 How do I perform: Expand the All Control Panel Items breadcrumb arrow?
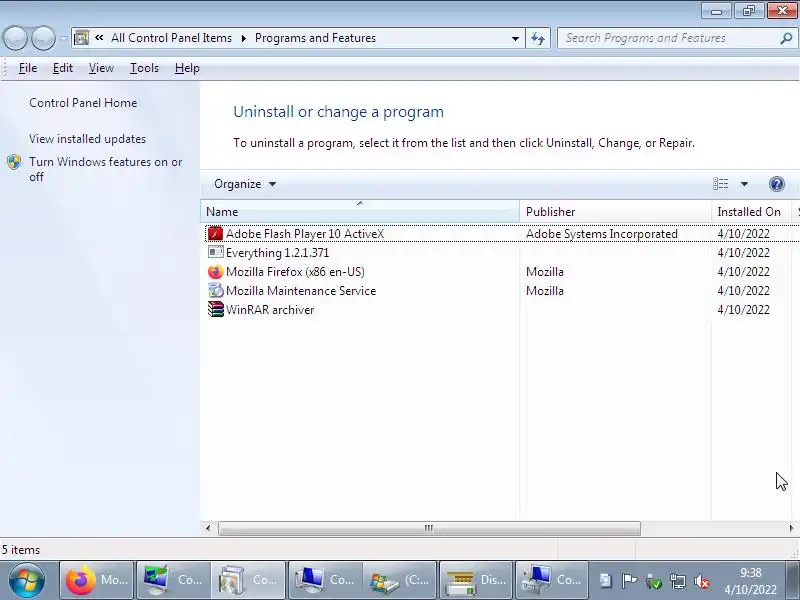pyautogui.click(x=243, y=38)
